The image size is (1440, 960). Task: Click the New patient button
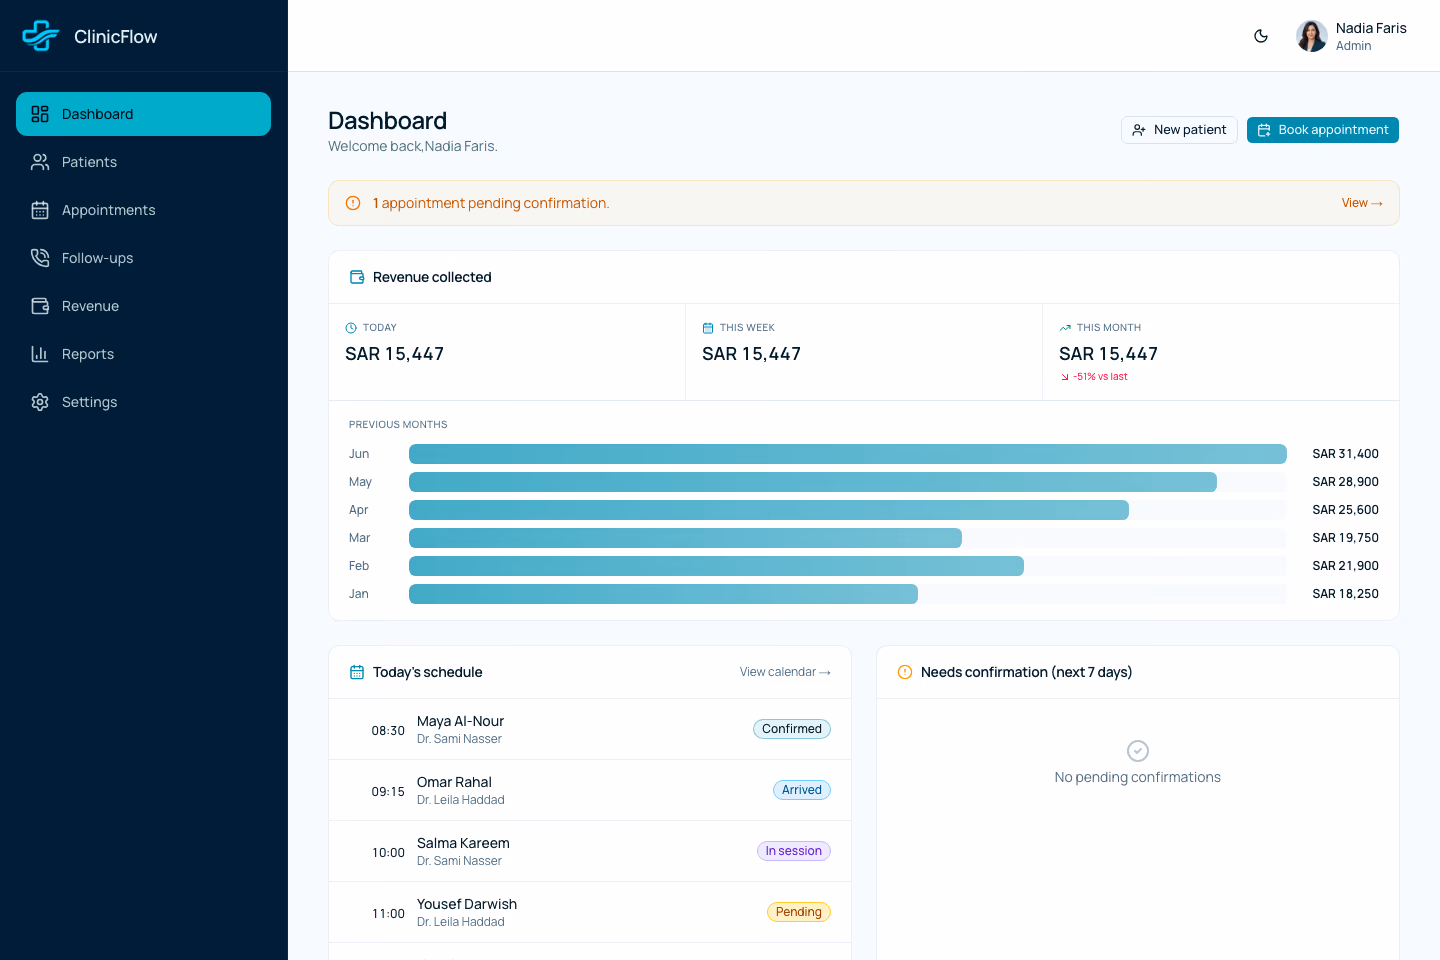coord(1180,130)
